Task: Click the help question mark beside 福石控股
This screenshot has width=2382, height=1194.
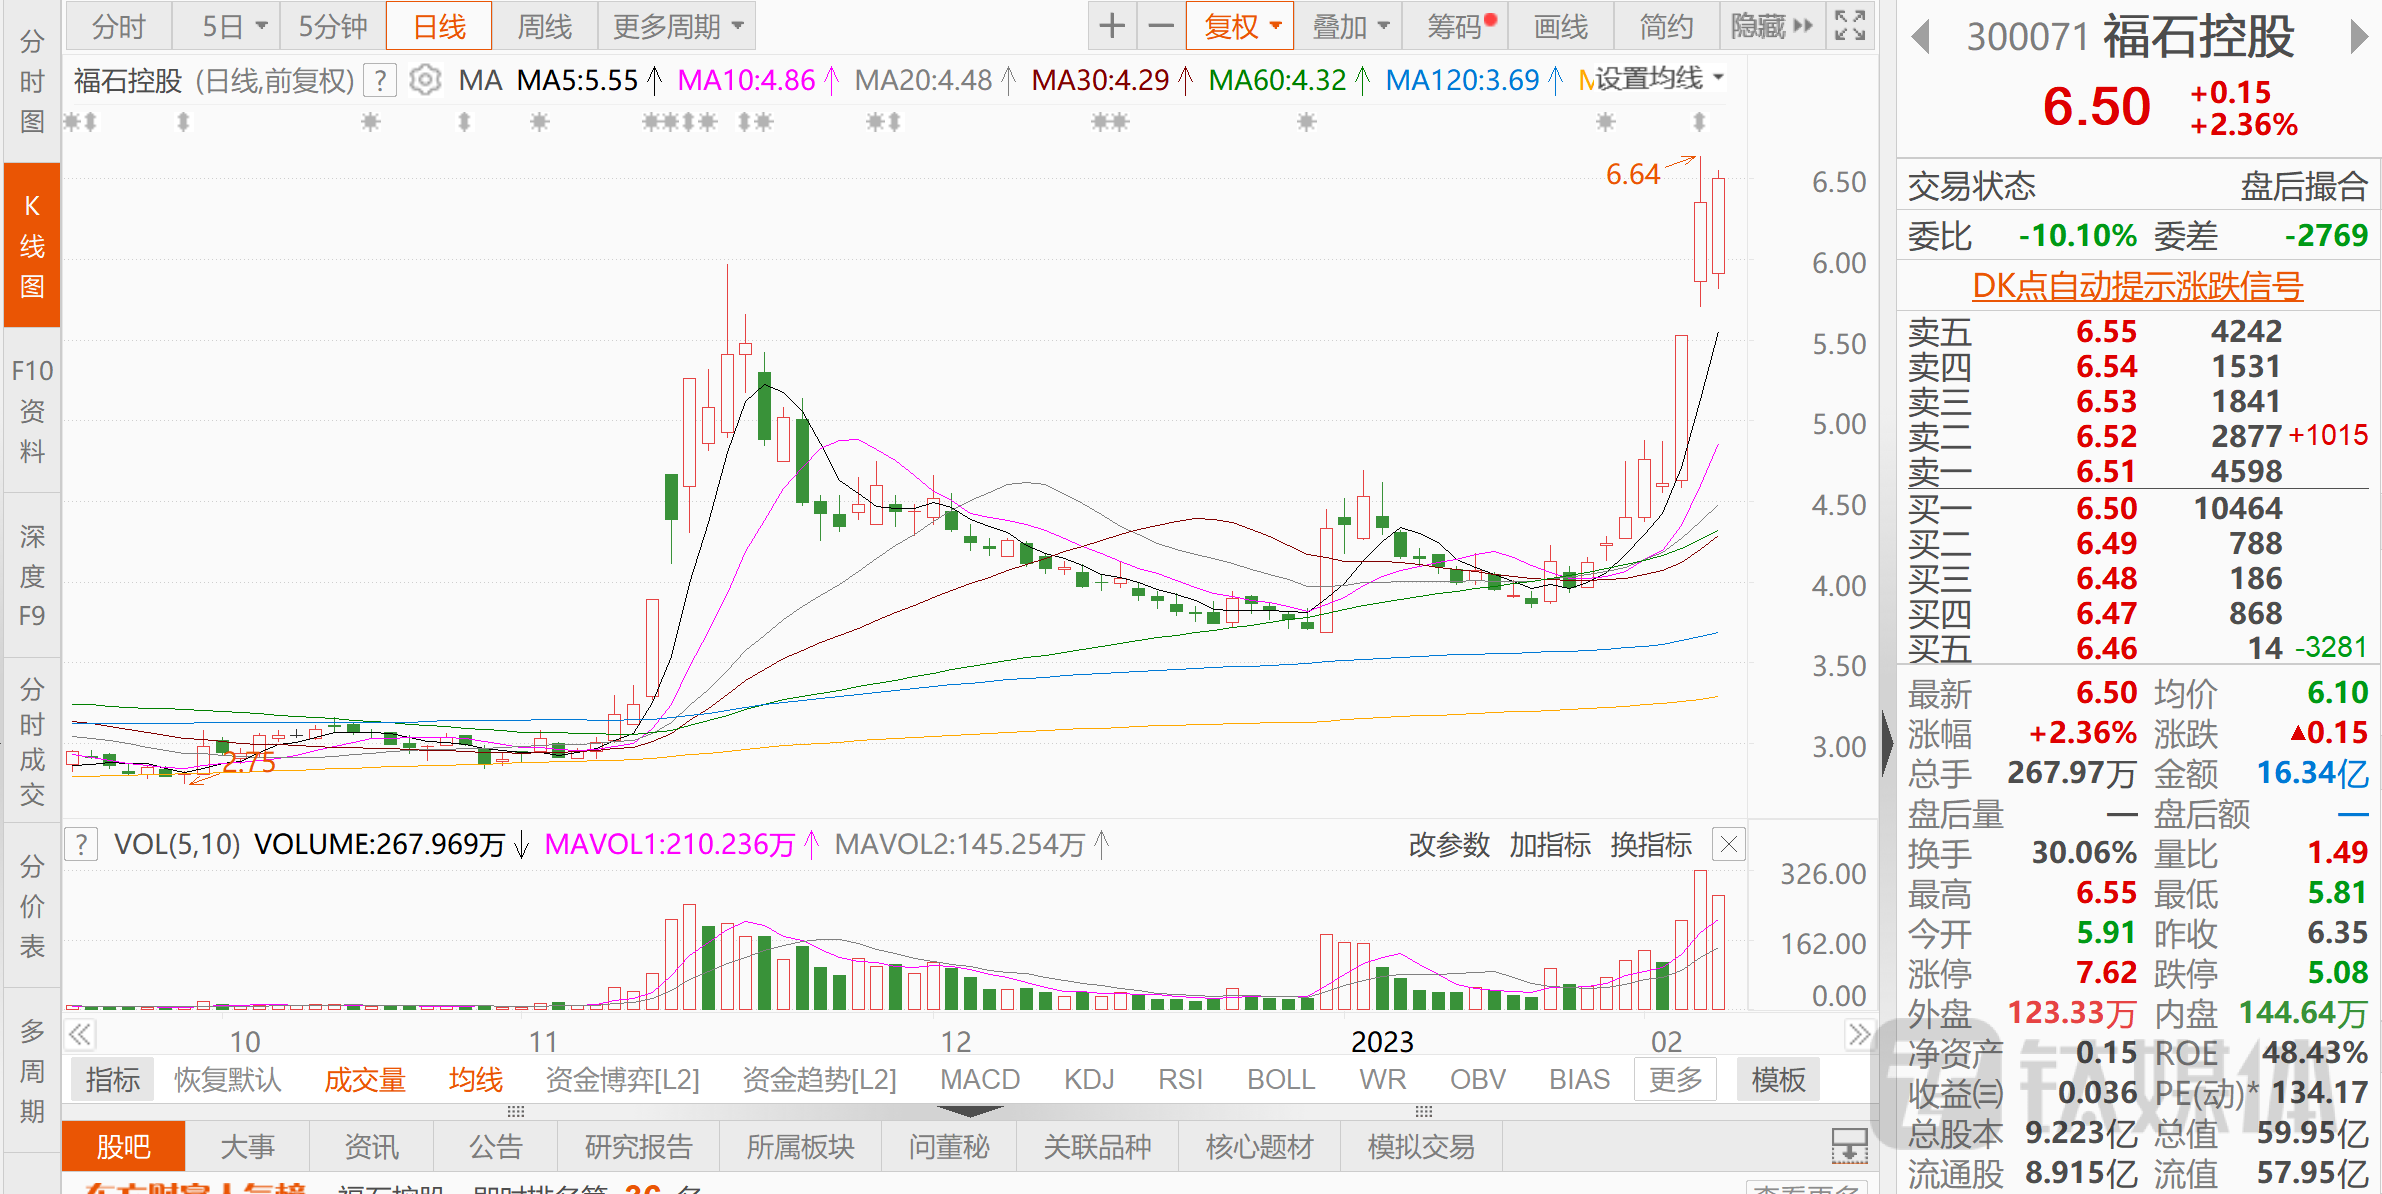Action: coord(380,80)
